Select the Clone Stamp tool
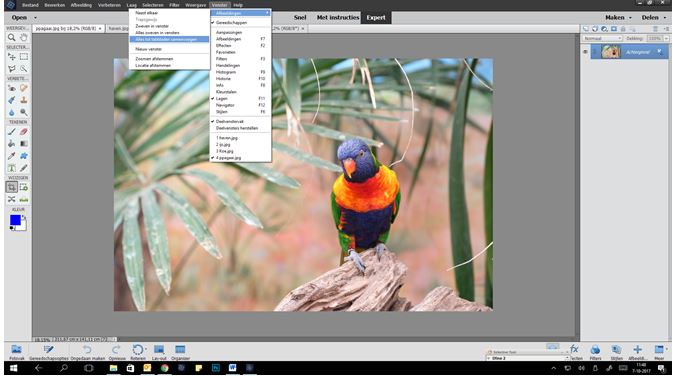673x376 pixels. click(x=24, y=100)
